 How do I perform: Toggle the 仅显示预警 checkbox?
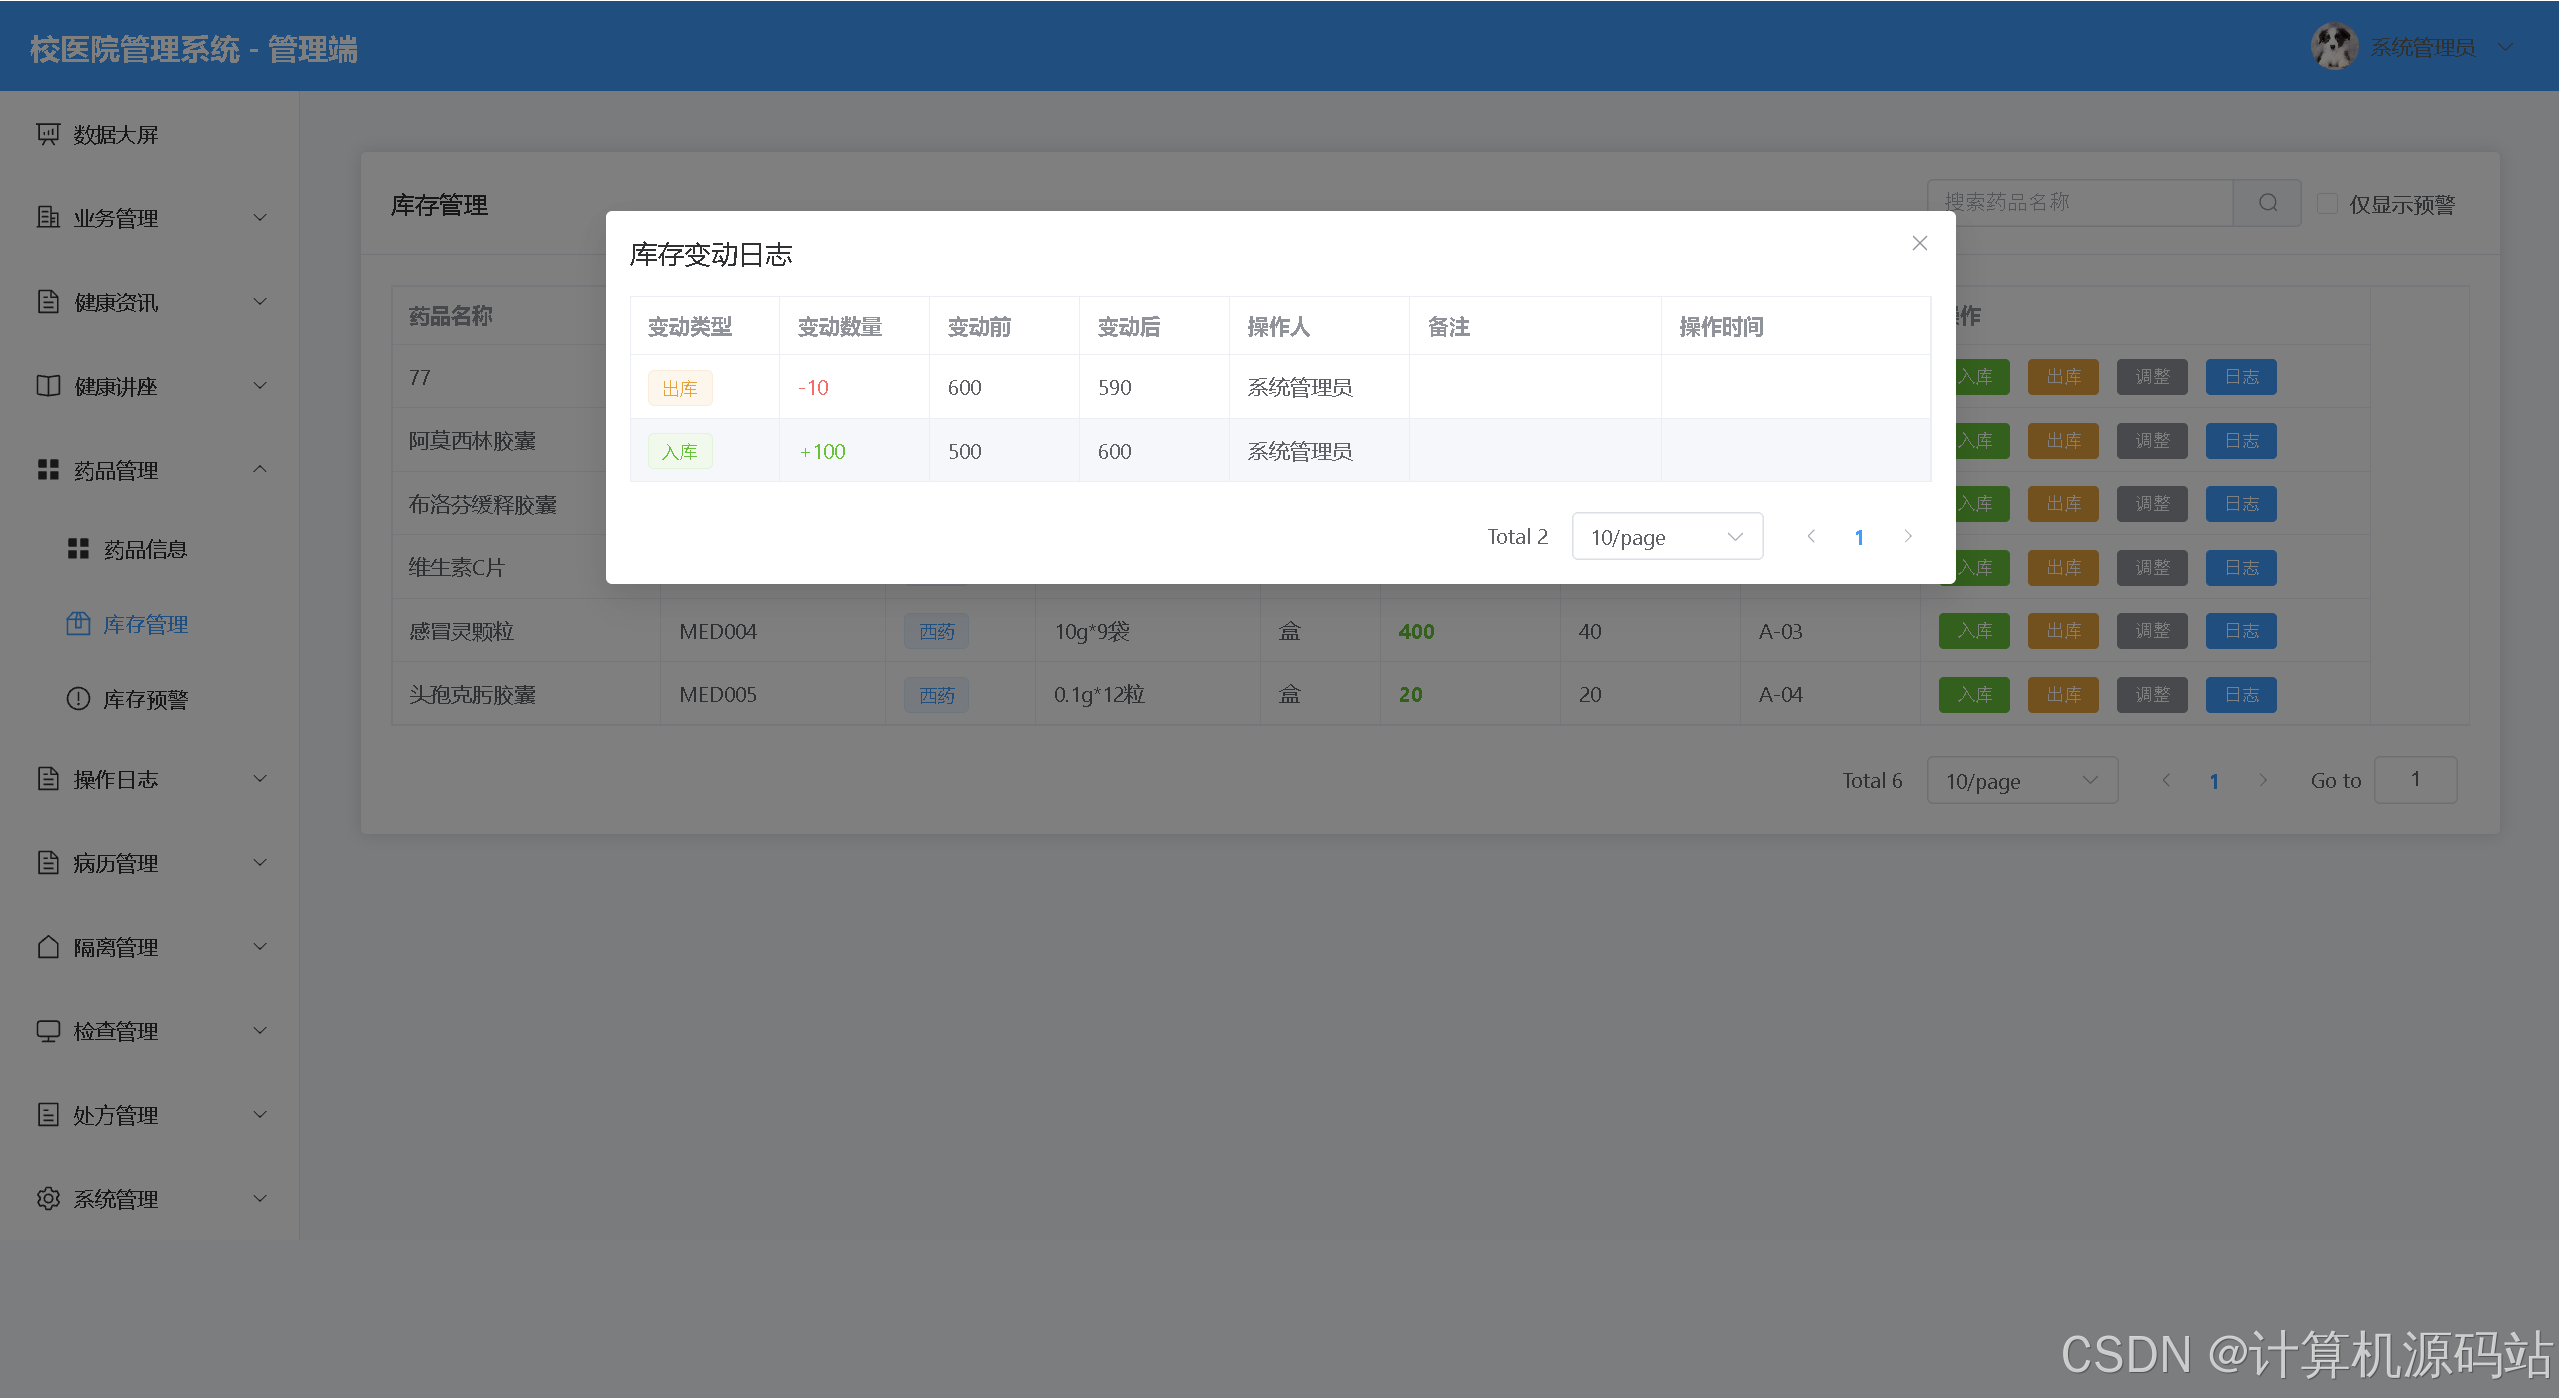pyautogui.click(x=2327, y=204)
